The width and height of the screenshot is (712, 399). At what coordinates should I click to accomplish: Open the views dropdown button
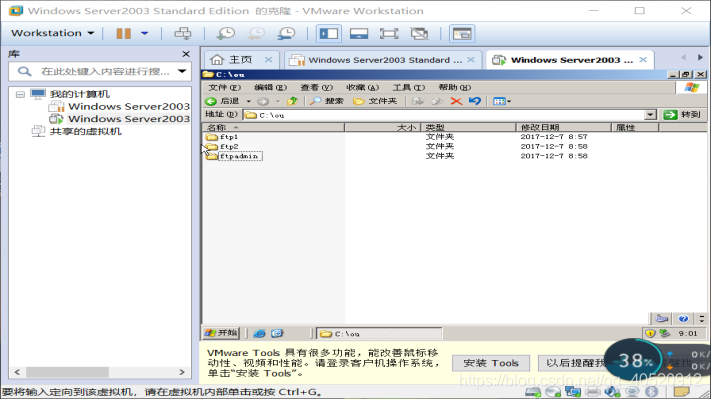pyautogui.click(x=502, y=101)
